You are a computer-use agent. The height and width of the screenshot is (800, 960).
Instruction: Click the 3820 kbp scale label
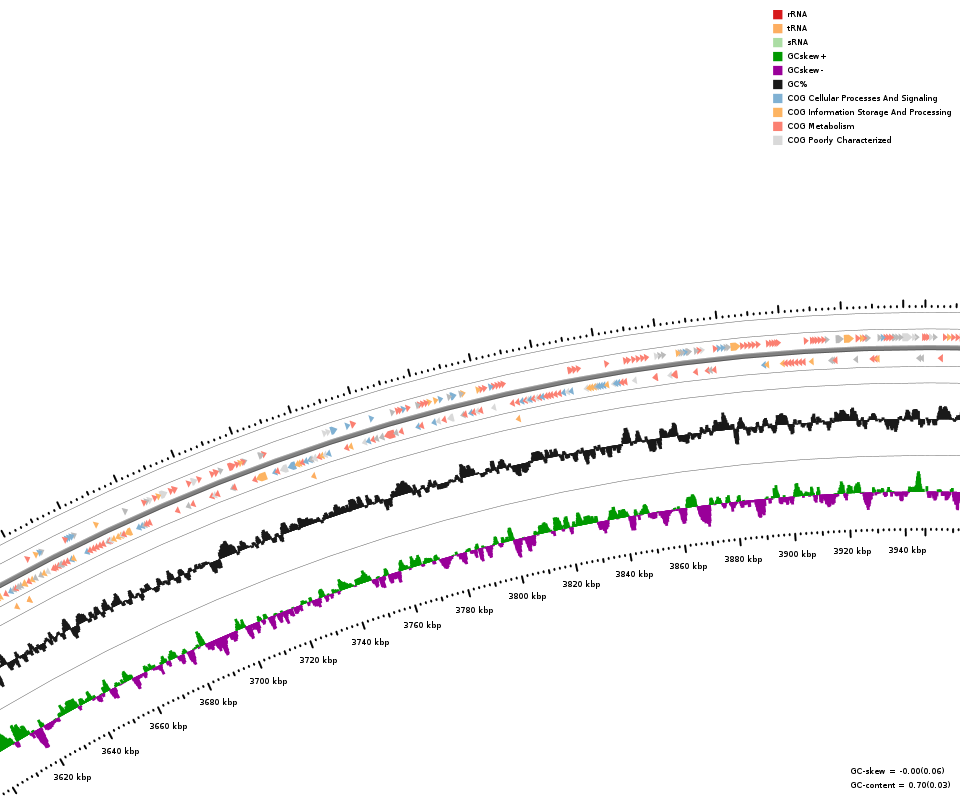click(582, 584)
